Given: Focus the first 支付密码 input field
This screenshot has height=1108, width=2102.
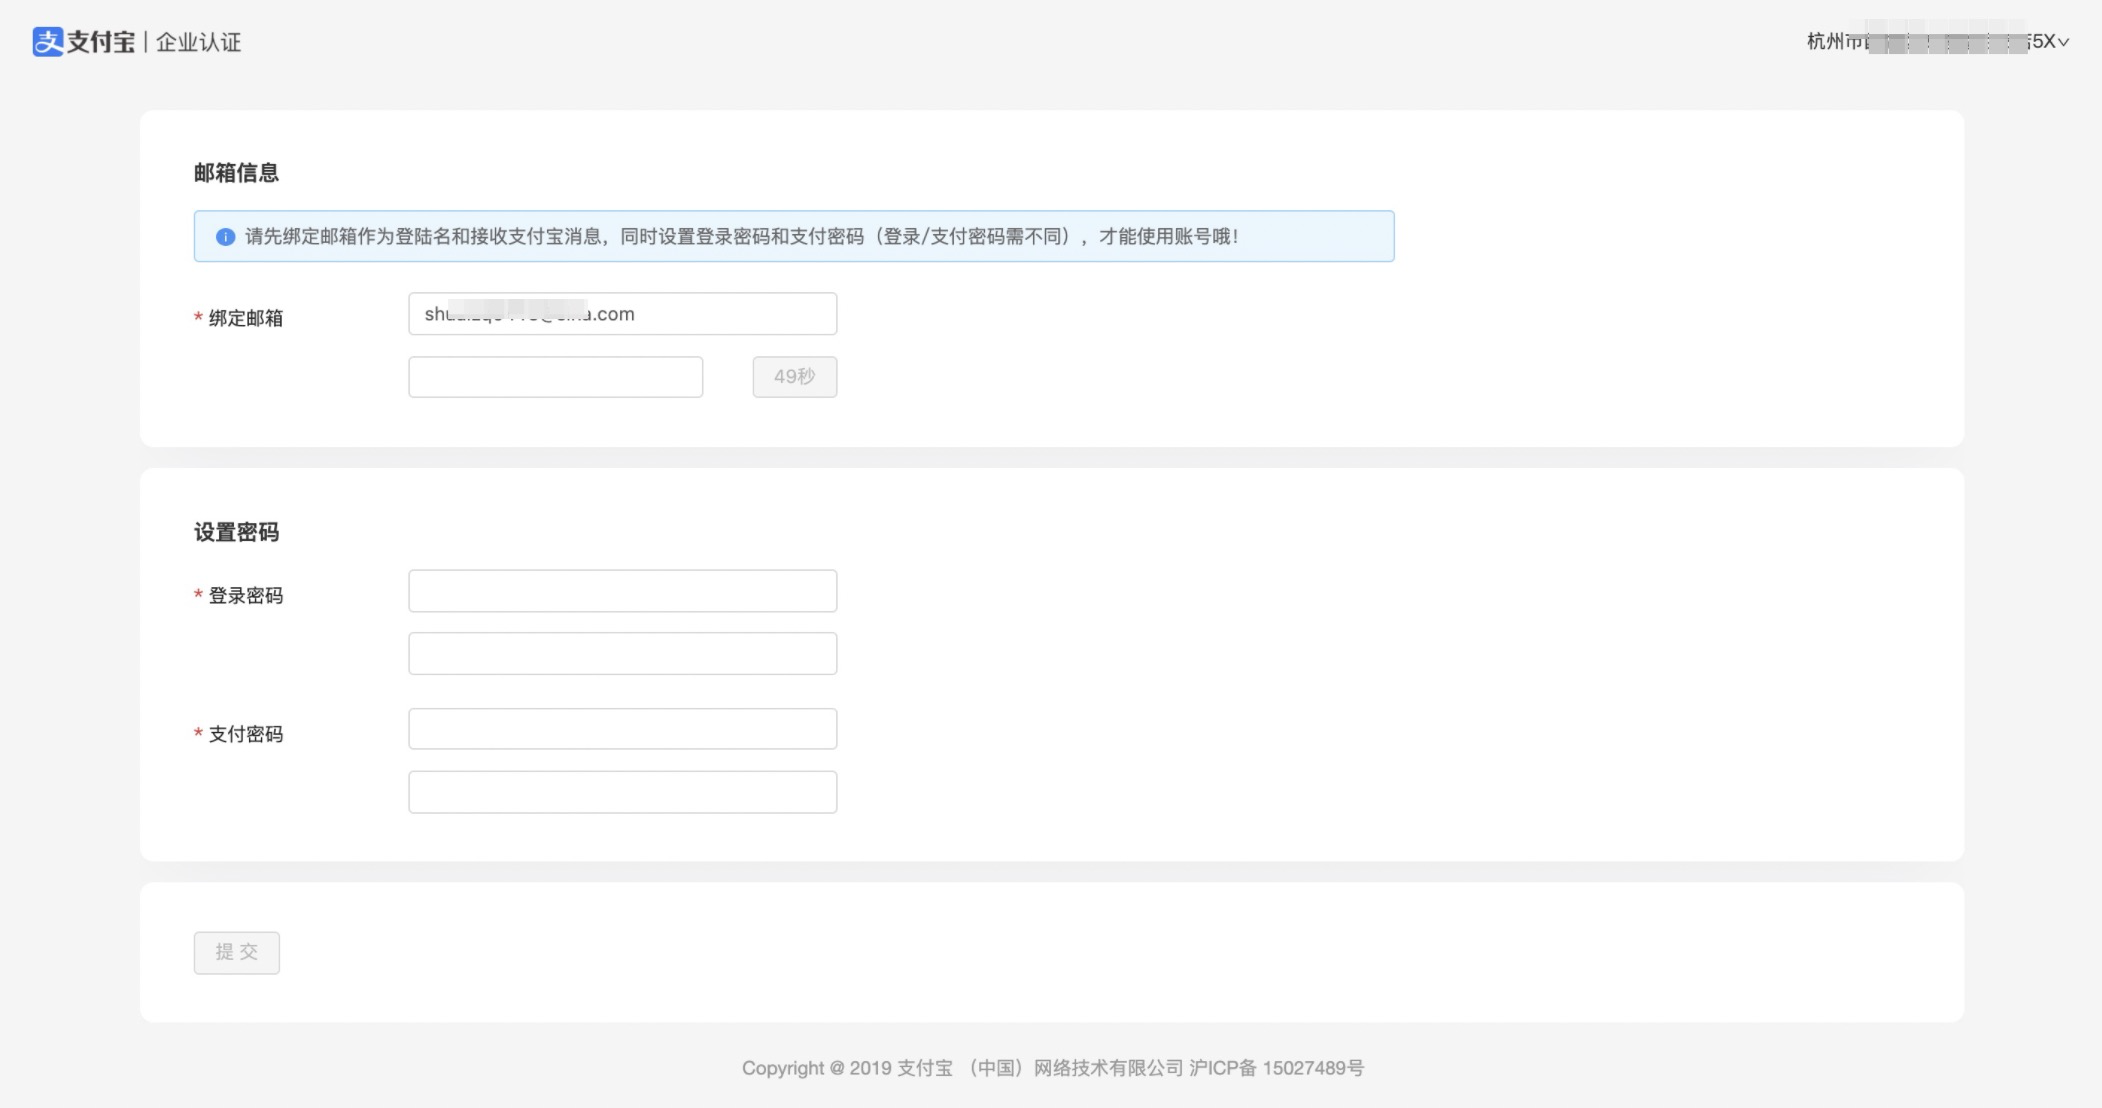Looking at the screenshot, I should click(622, 729).
